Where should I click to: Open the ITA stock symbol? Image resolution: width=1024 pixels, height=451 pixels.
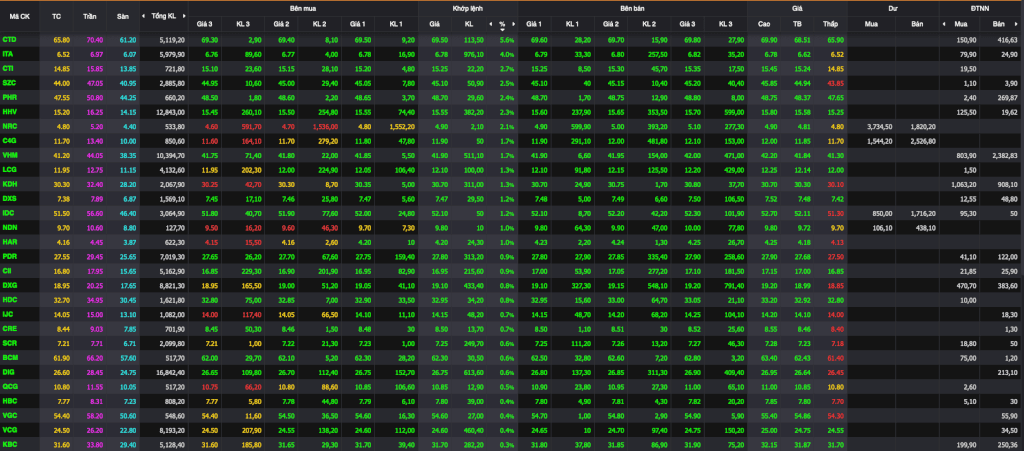(x=8, y=54)
